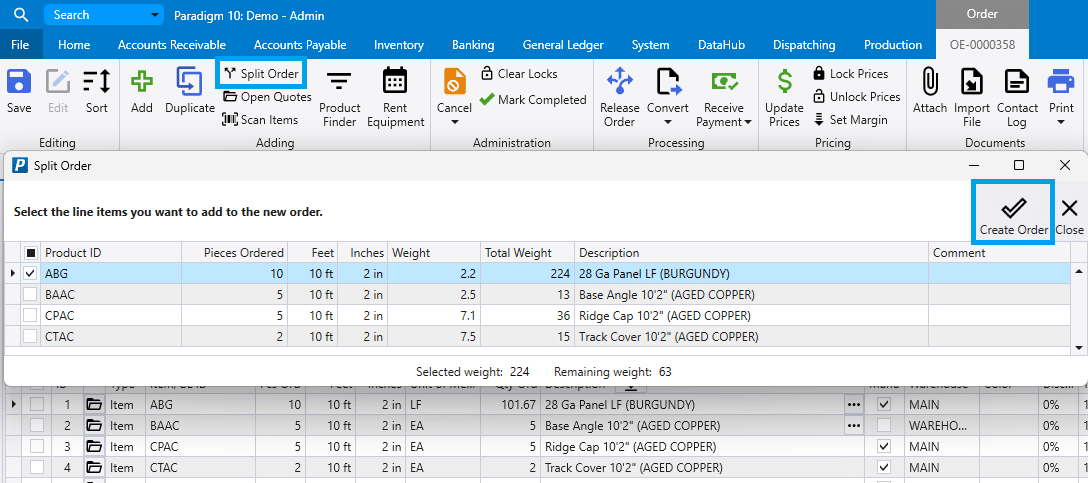Click the Split Order list scroll-down arrow
Viewport: 1088px width, 483px height.
tap(1078, 346)
